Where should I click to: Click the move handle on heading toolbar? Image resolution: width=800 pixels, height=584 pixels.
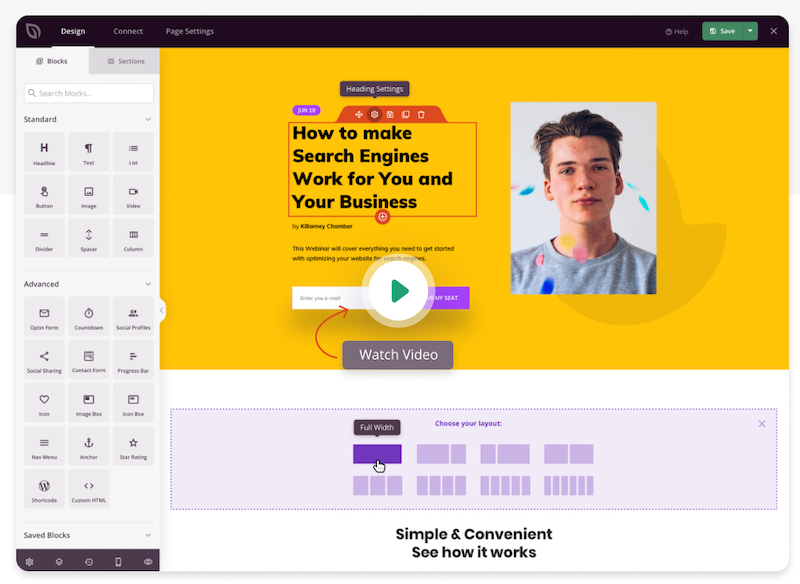tap(359, 114)
